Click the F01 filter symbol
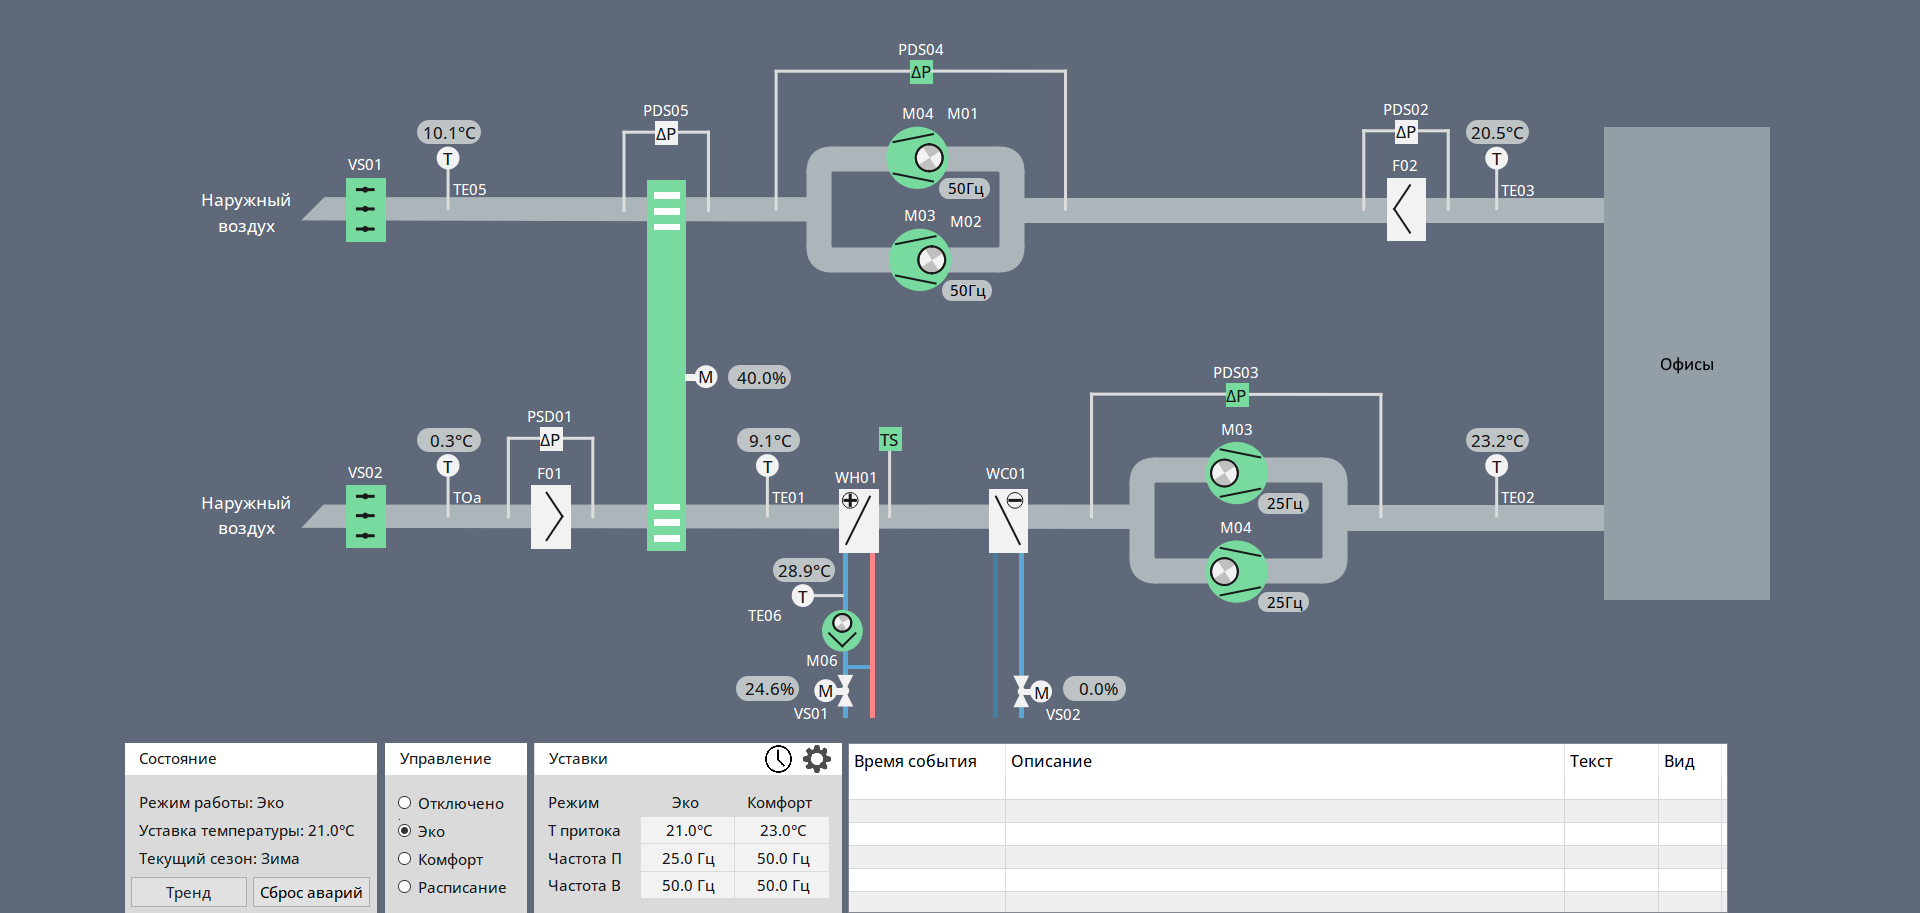 point(551,517)
